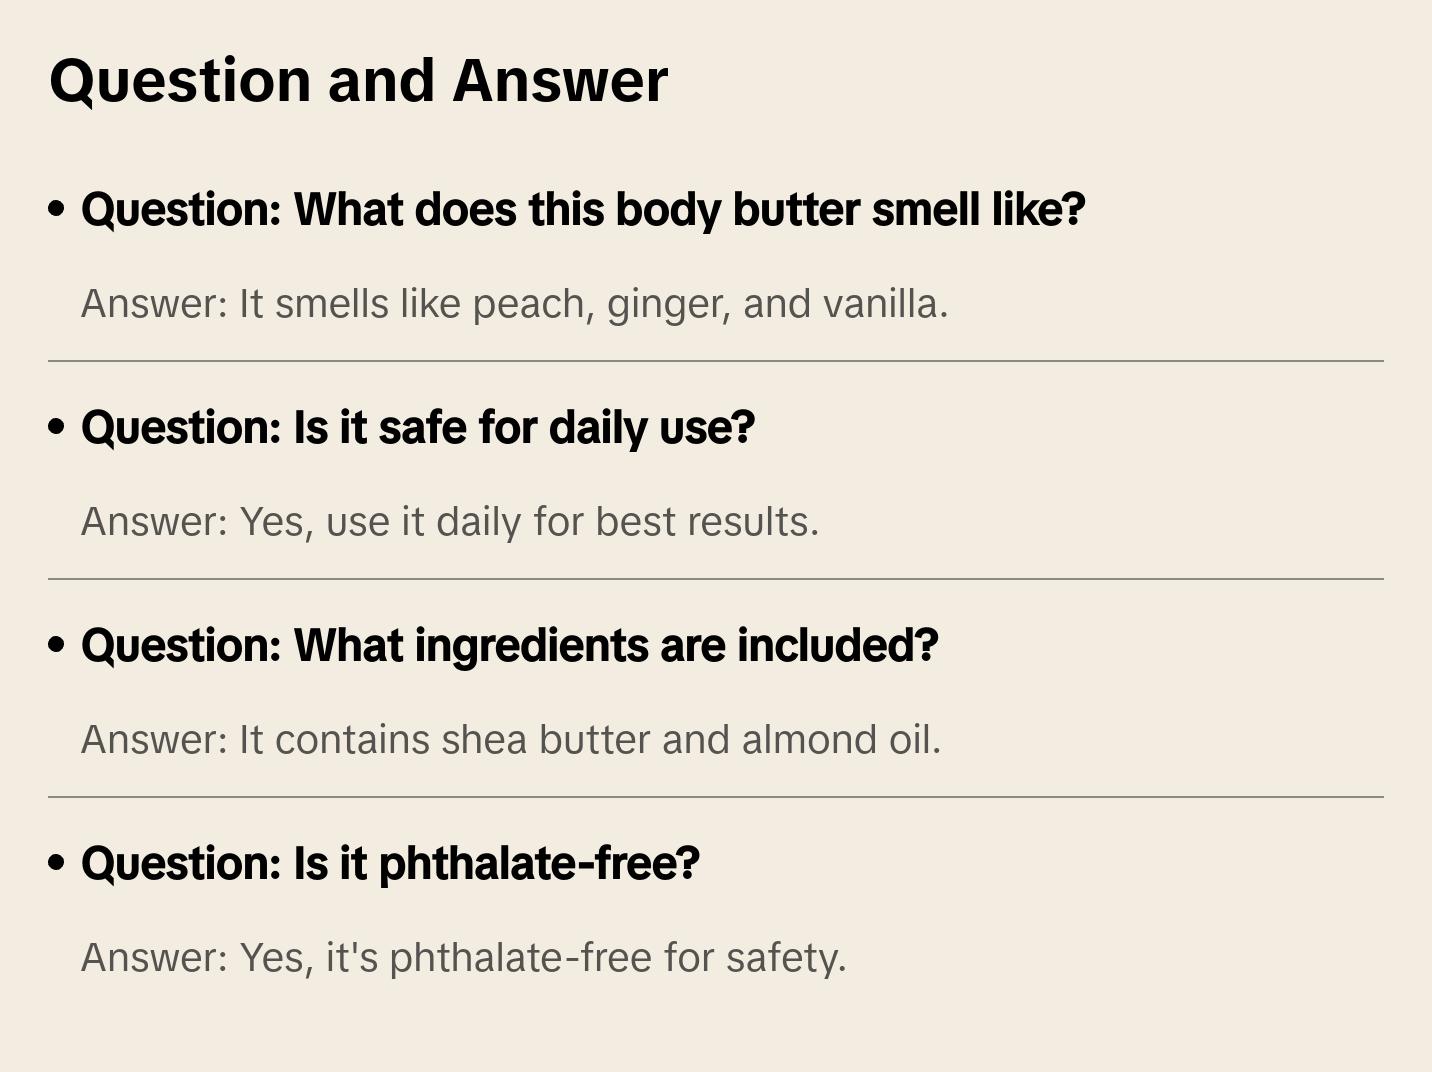Select the "What ingredients are included?" question
Screen dimensions: 1432x1072
click(509, 646)
